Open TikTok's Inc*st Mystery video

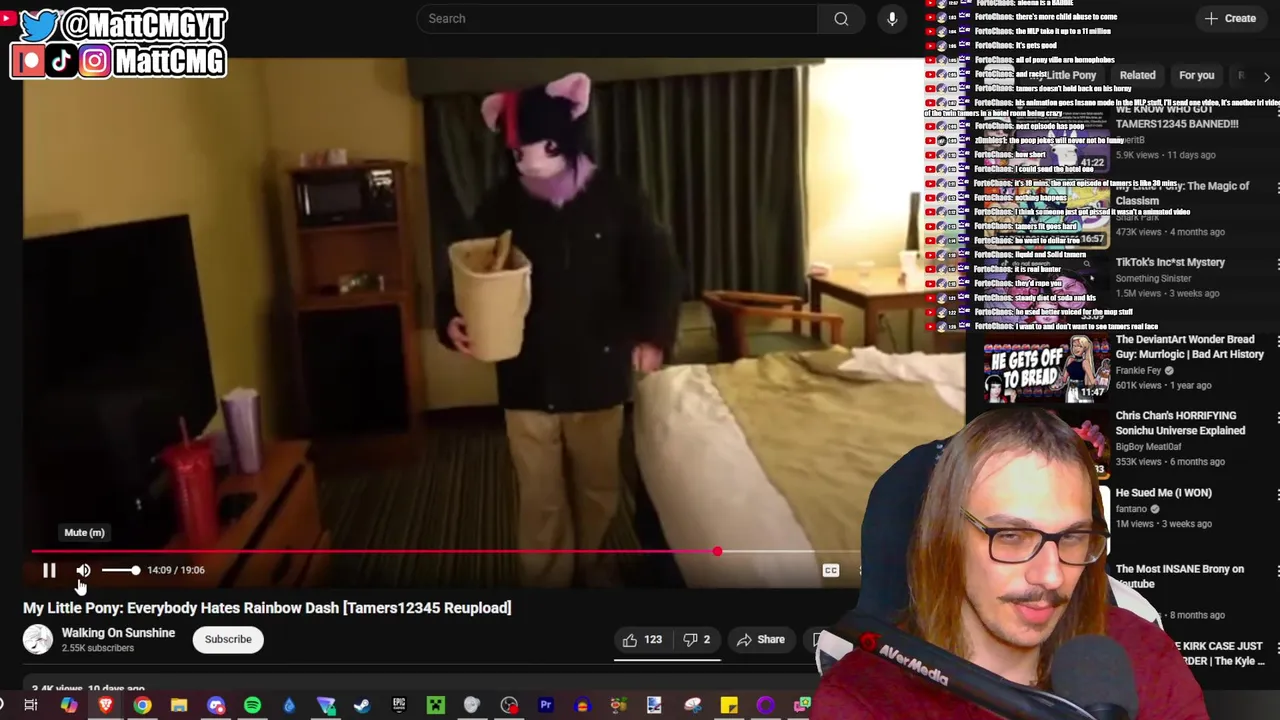(1170, 262)
